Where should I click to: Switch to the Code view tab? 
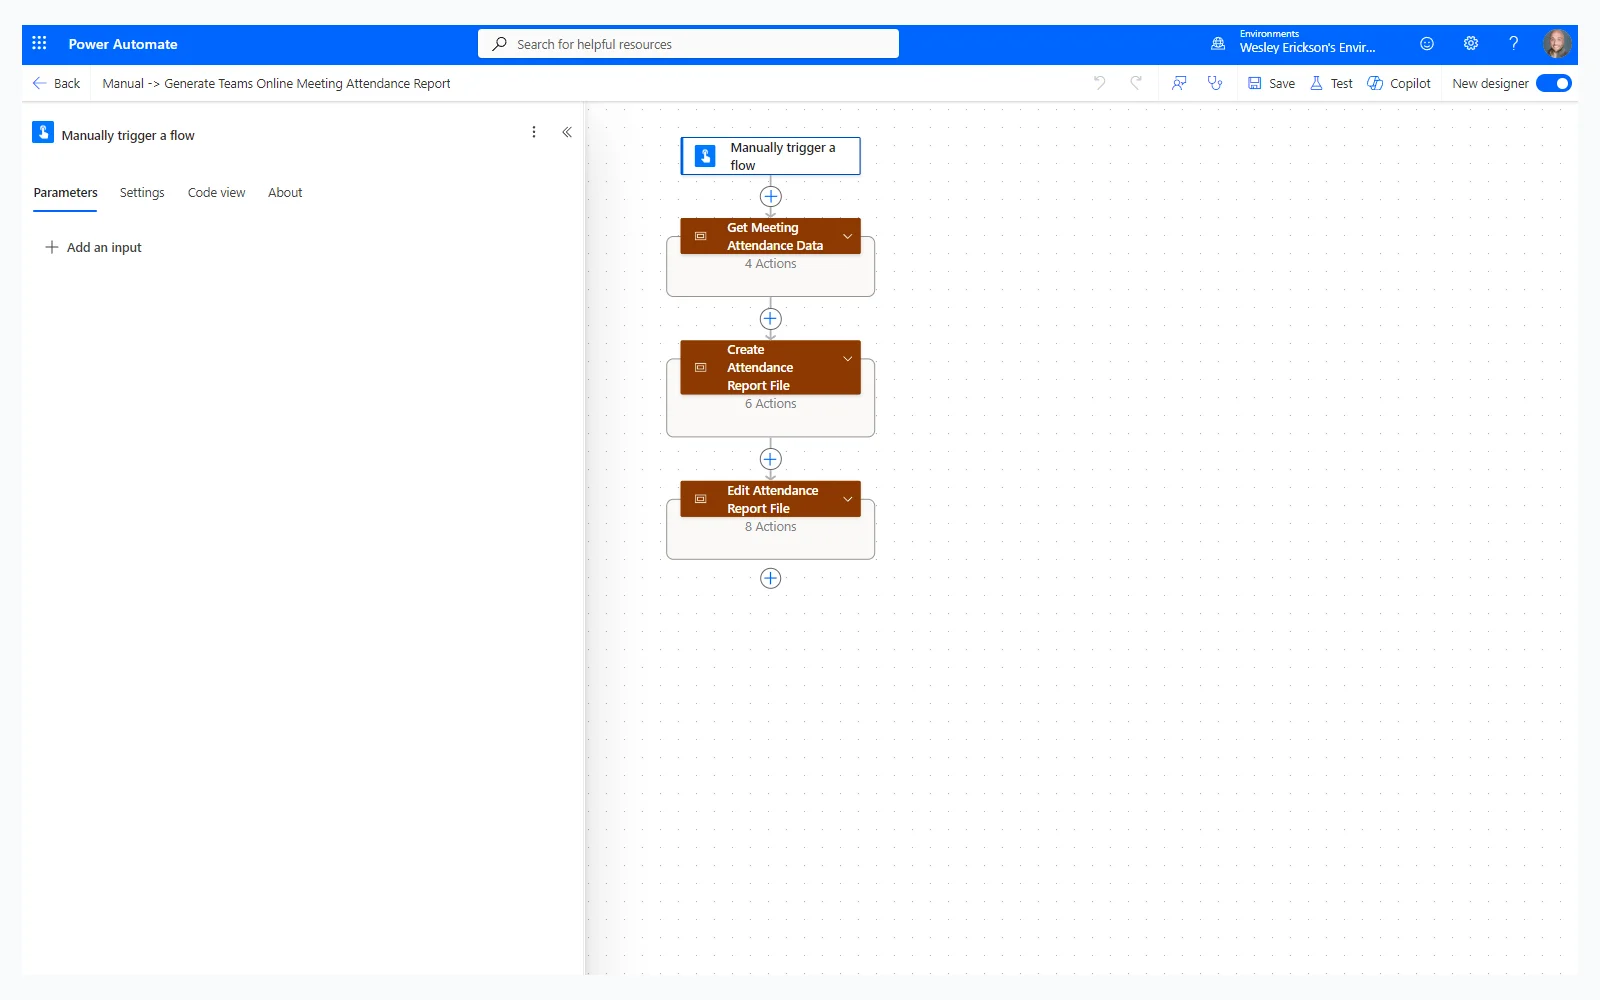click(216, 192)
